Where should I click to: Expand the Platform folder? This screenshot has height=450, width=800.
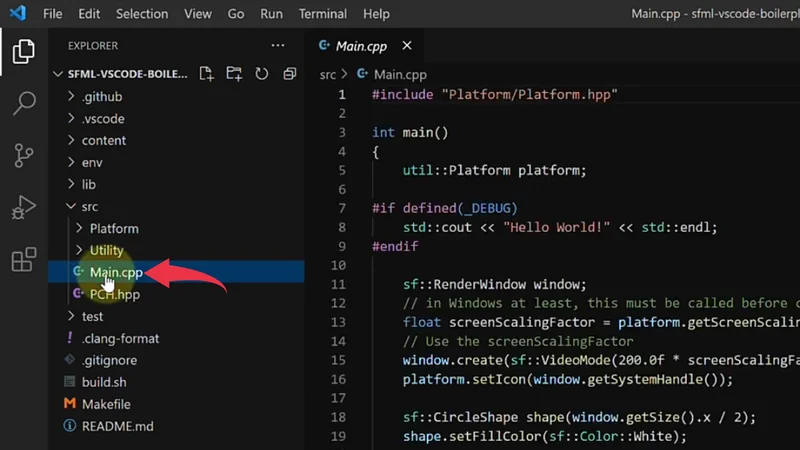click(113, 229)
